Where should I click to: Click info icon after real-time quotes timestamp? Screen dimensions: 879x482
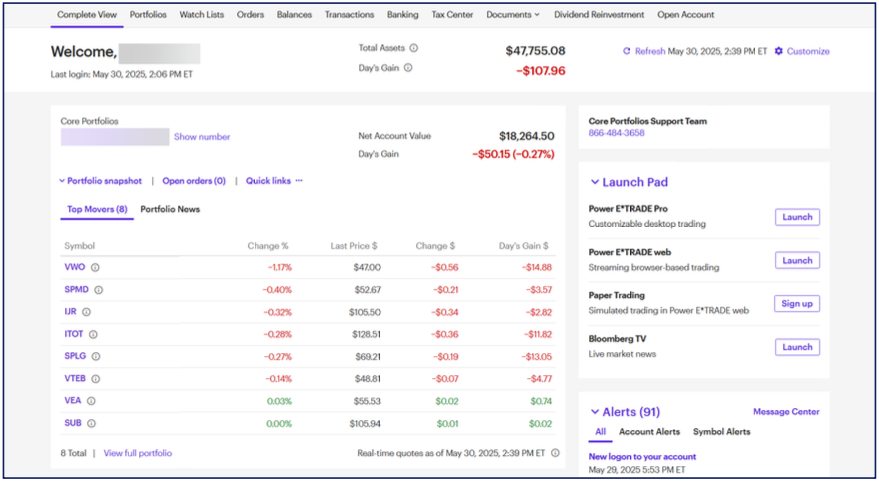point(555,453)
